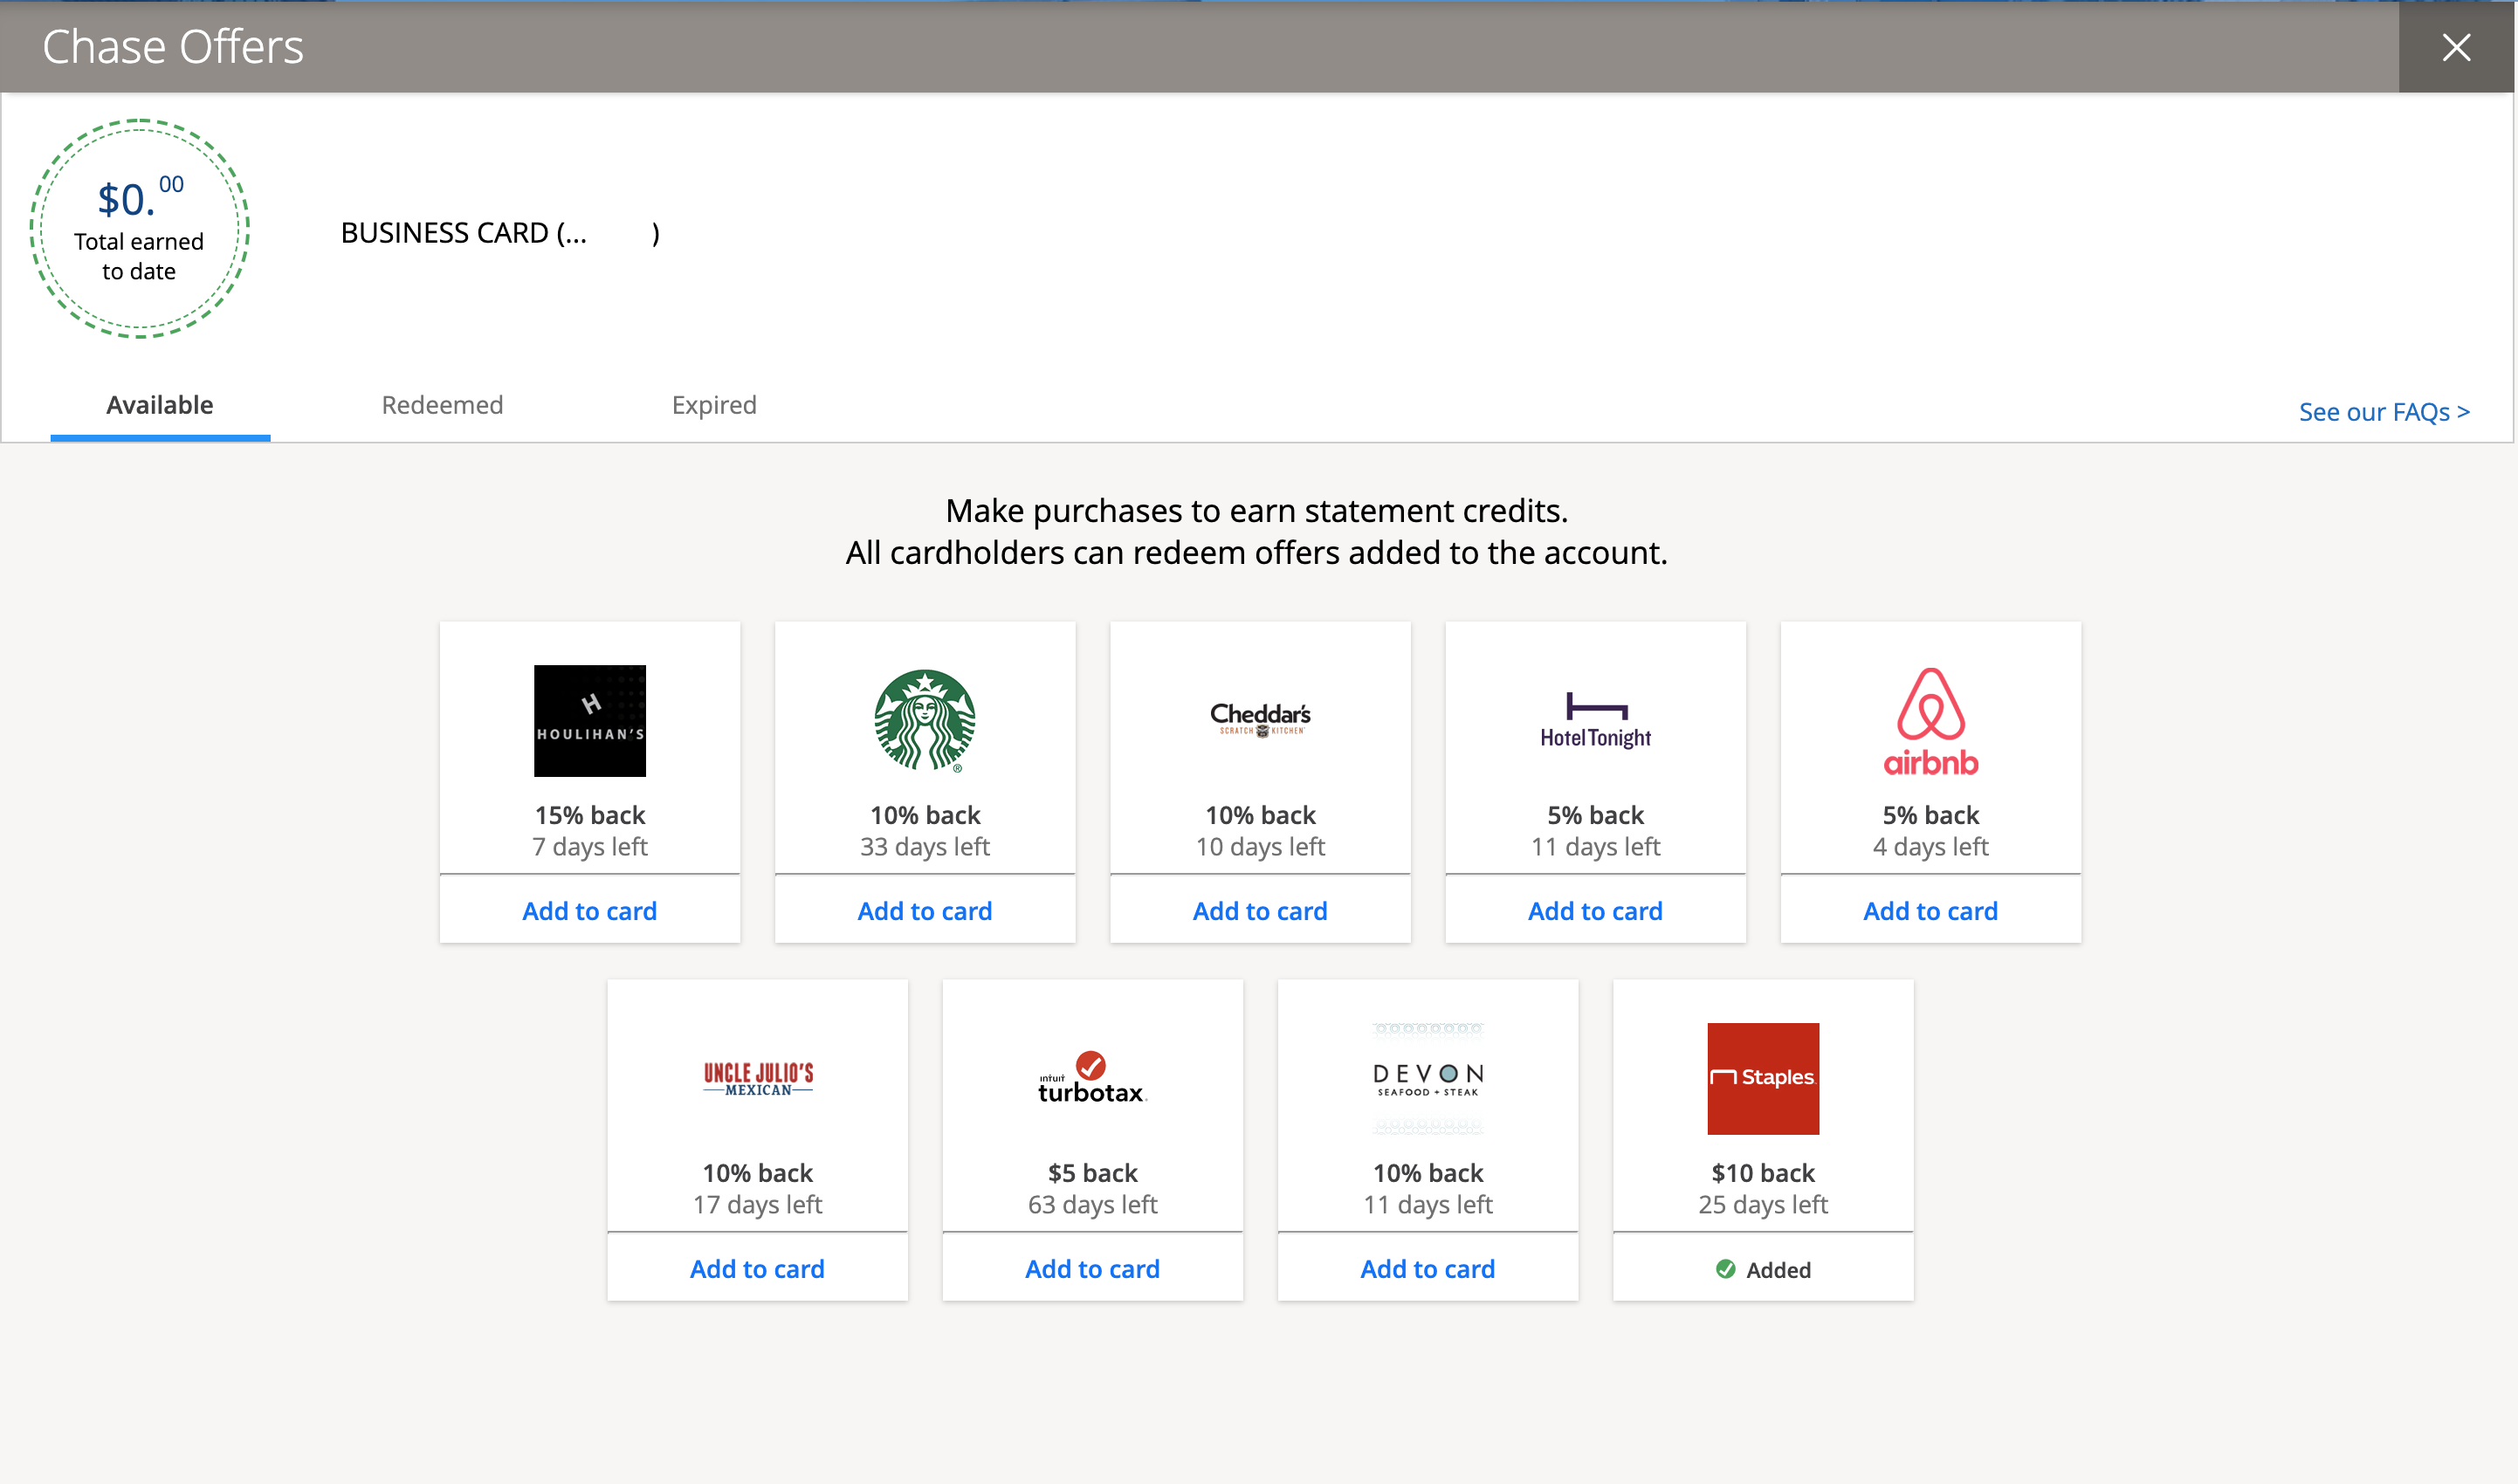Screen dimensions: 2518x1484
Task: Close the Chase Offers dialog
Action: tap(2456, 47)
